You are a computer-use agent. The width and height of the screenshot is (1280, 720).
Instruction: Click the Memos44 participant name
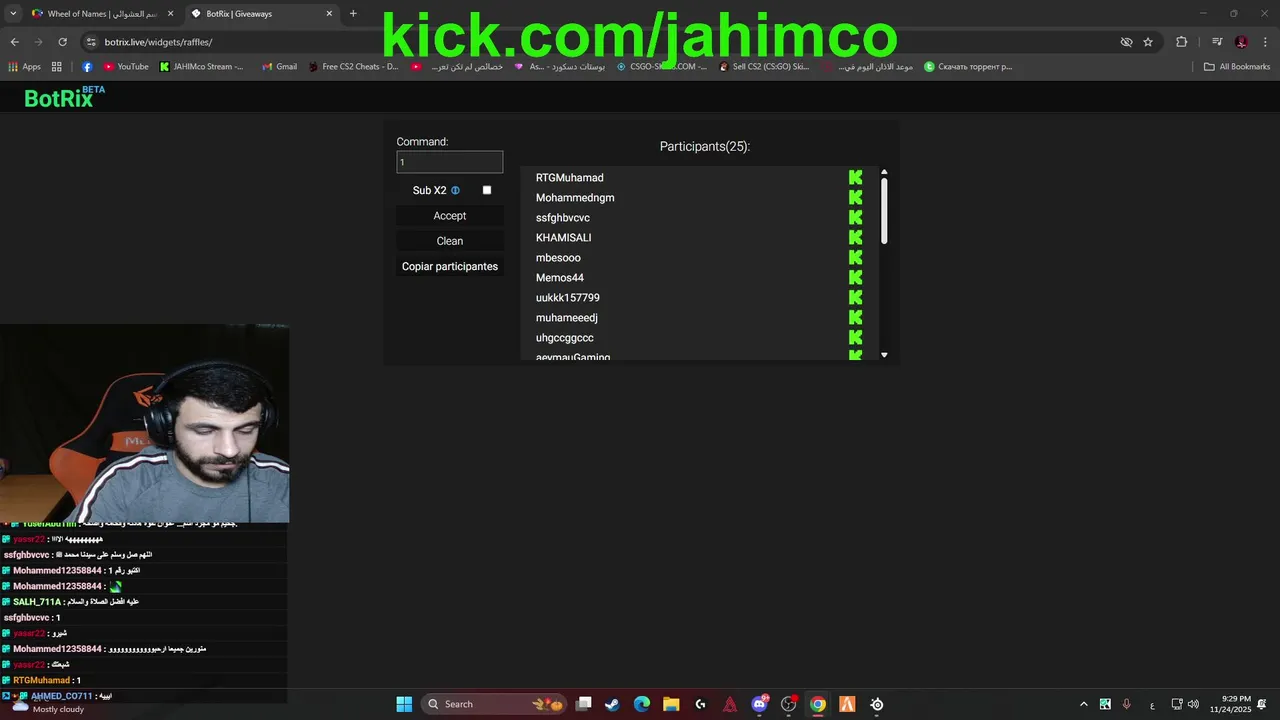(559, 277)
